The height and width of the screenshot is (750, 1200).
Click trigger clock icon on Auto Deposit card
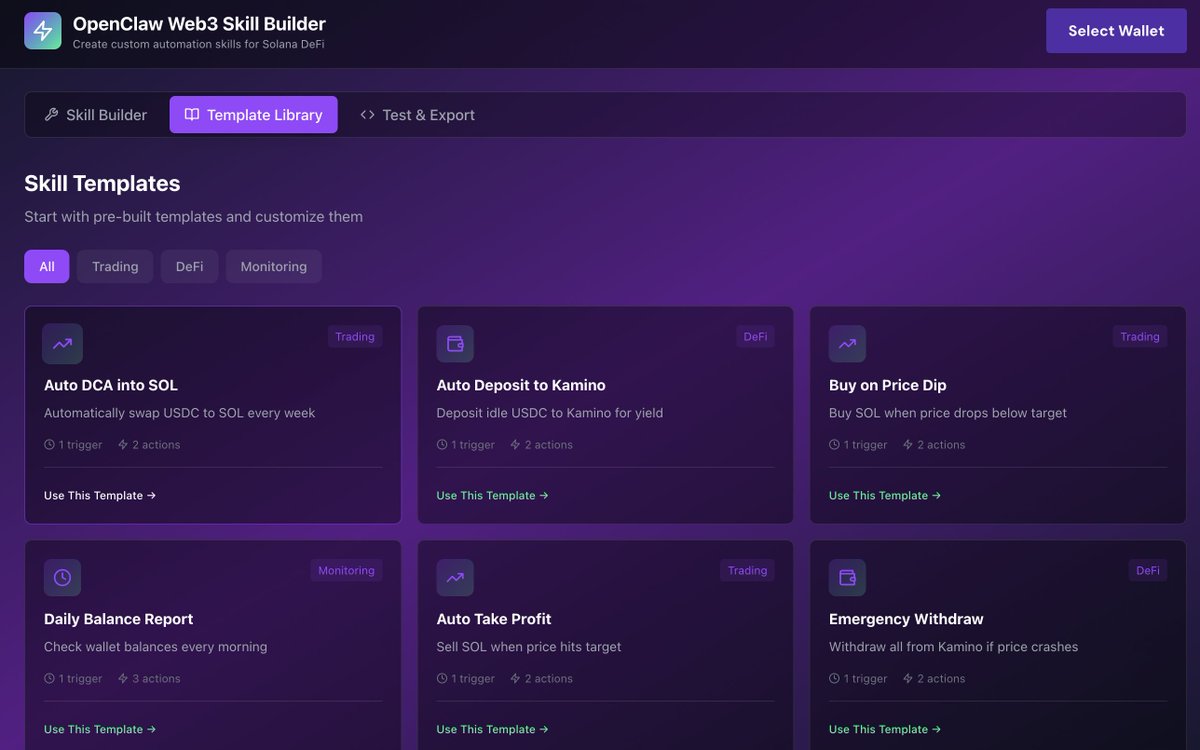tap(442, 445)
